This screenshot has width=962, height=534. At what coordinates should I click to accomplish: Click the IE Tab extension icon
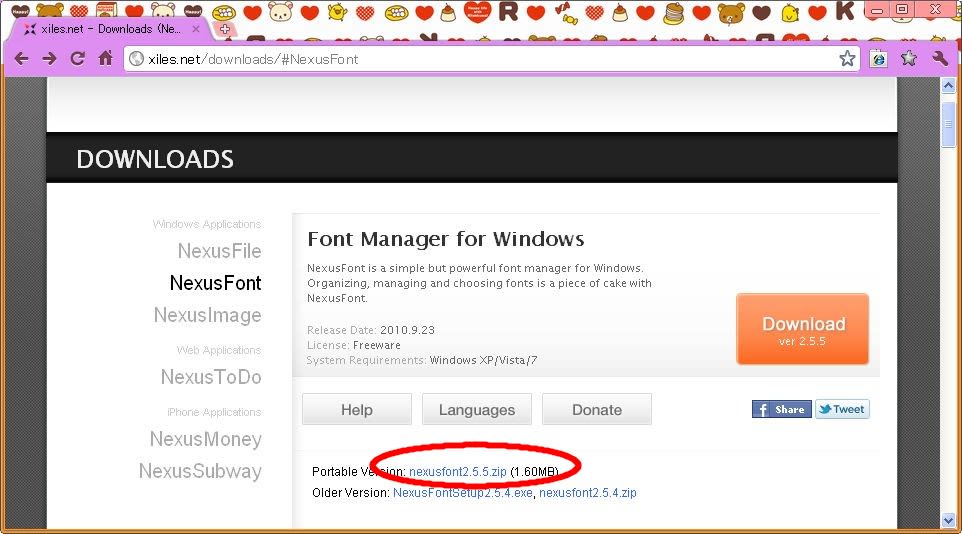pyautogui.click(x=879, y=59)
